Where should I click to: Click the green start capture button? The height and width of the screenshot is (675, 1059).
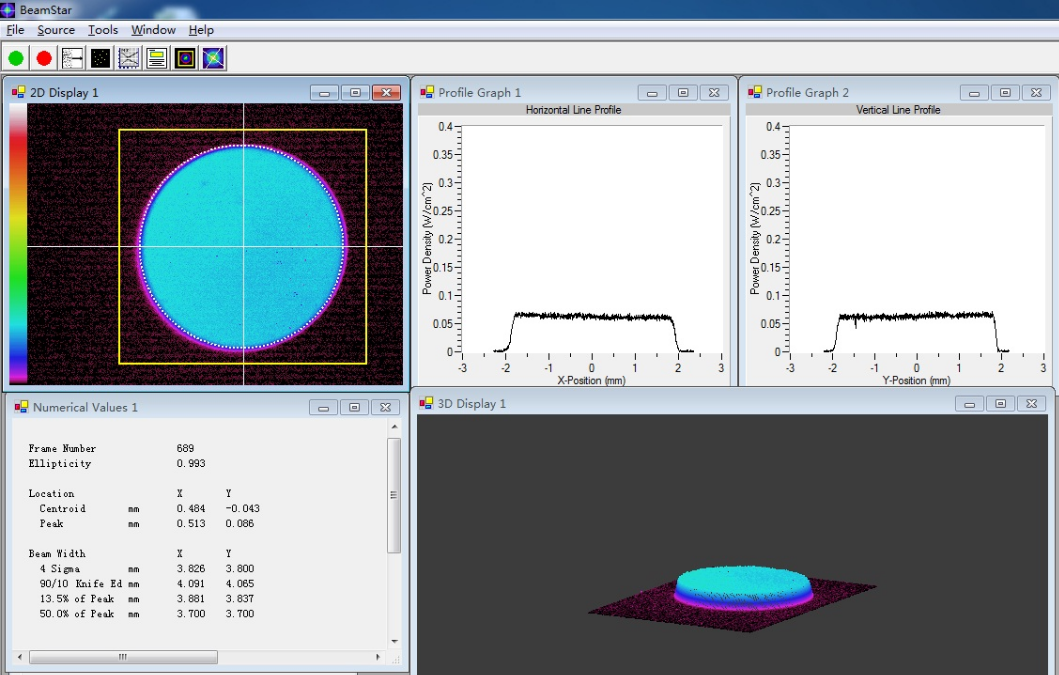point(16,59)
